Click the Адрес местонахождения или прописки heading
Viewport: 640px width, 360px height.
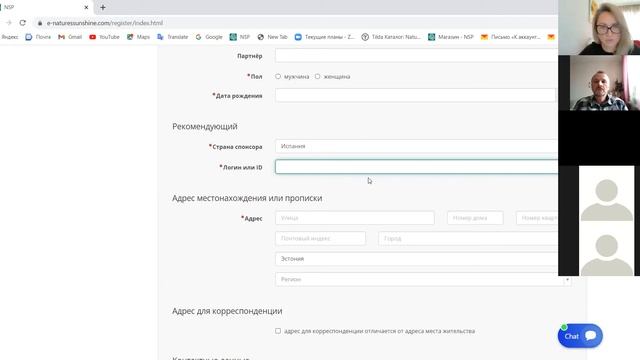[247, 198]
